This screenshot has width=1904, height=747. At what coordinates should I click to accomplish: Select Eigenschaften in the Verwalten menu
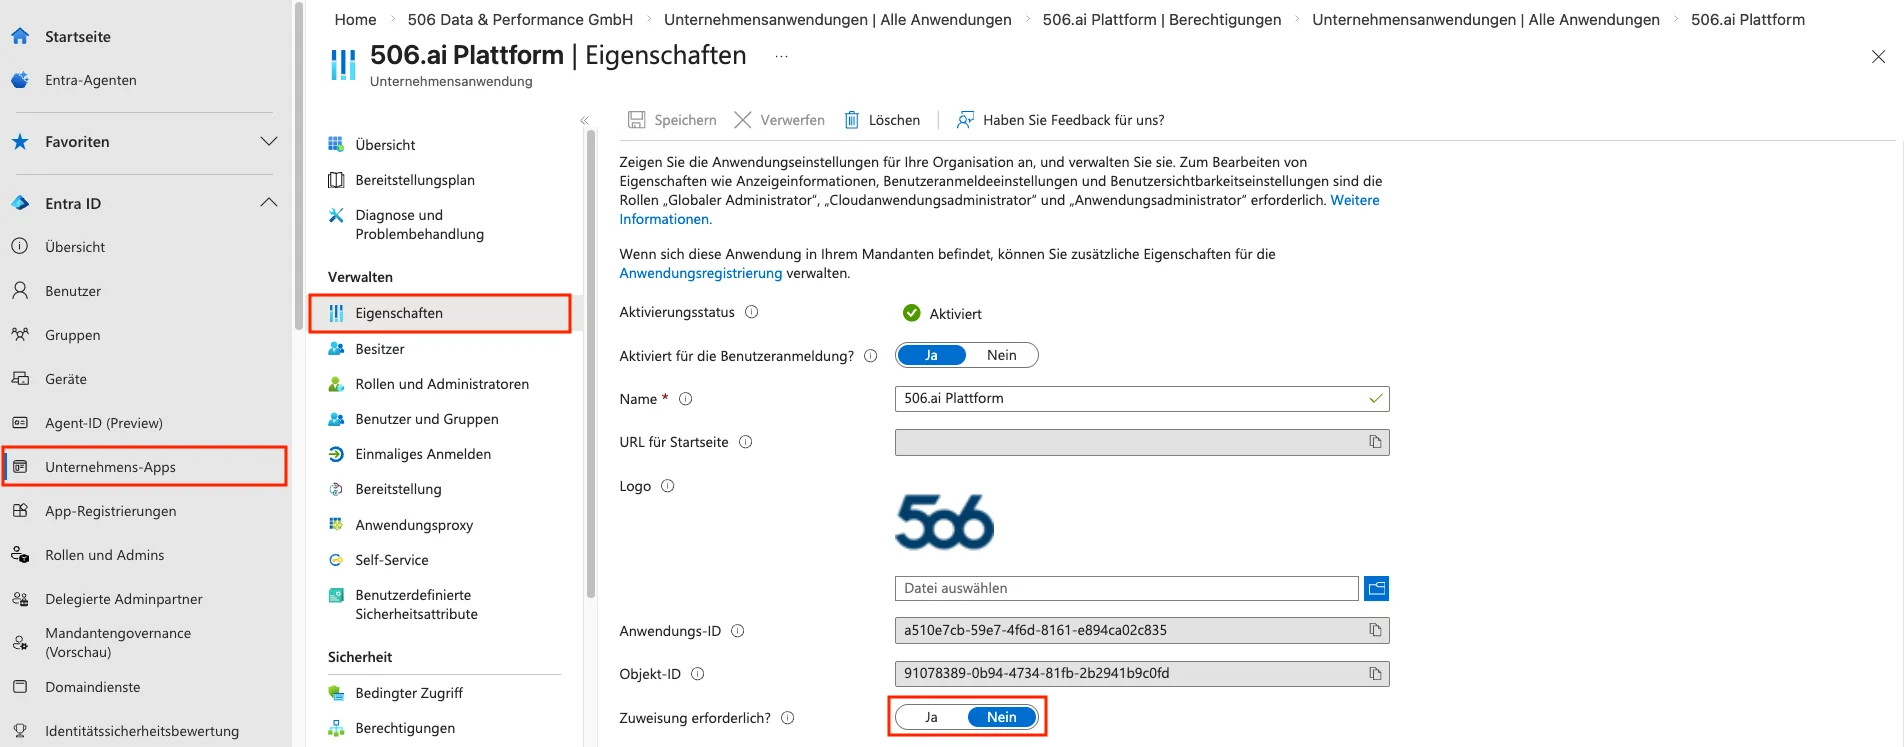coord(440,313)
